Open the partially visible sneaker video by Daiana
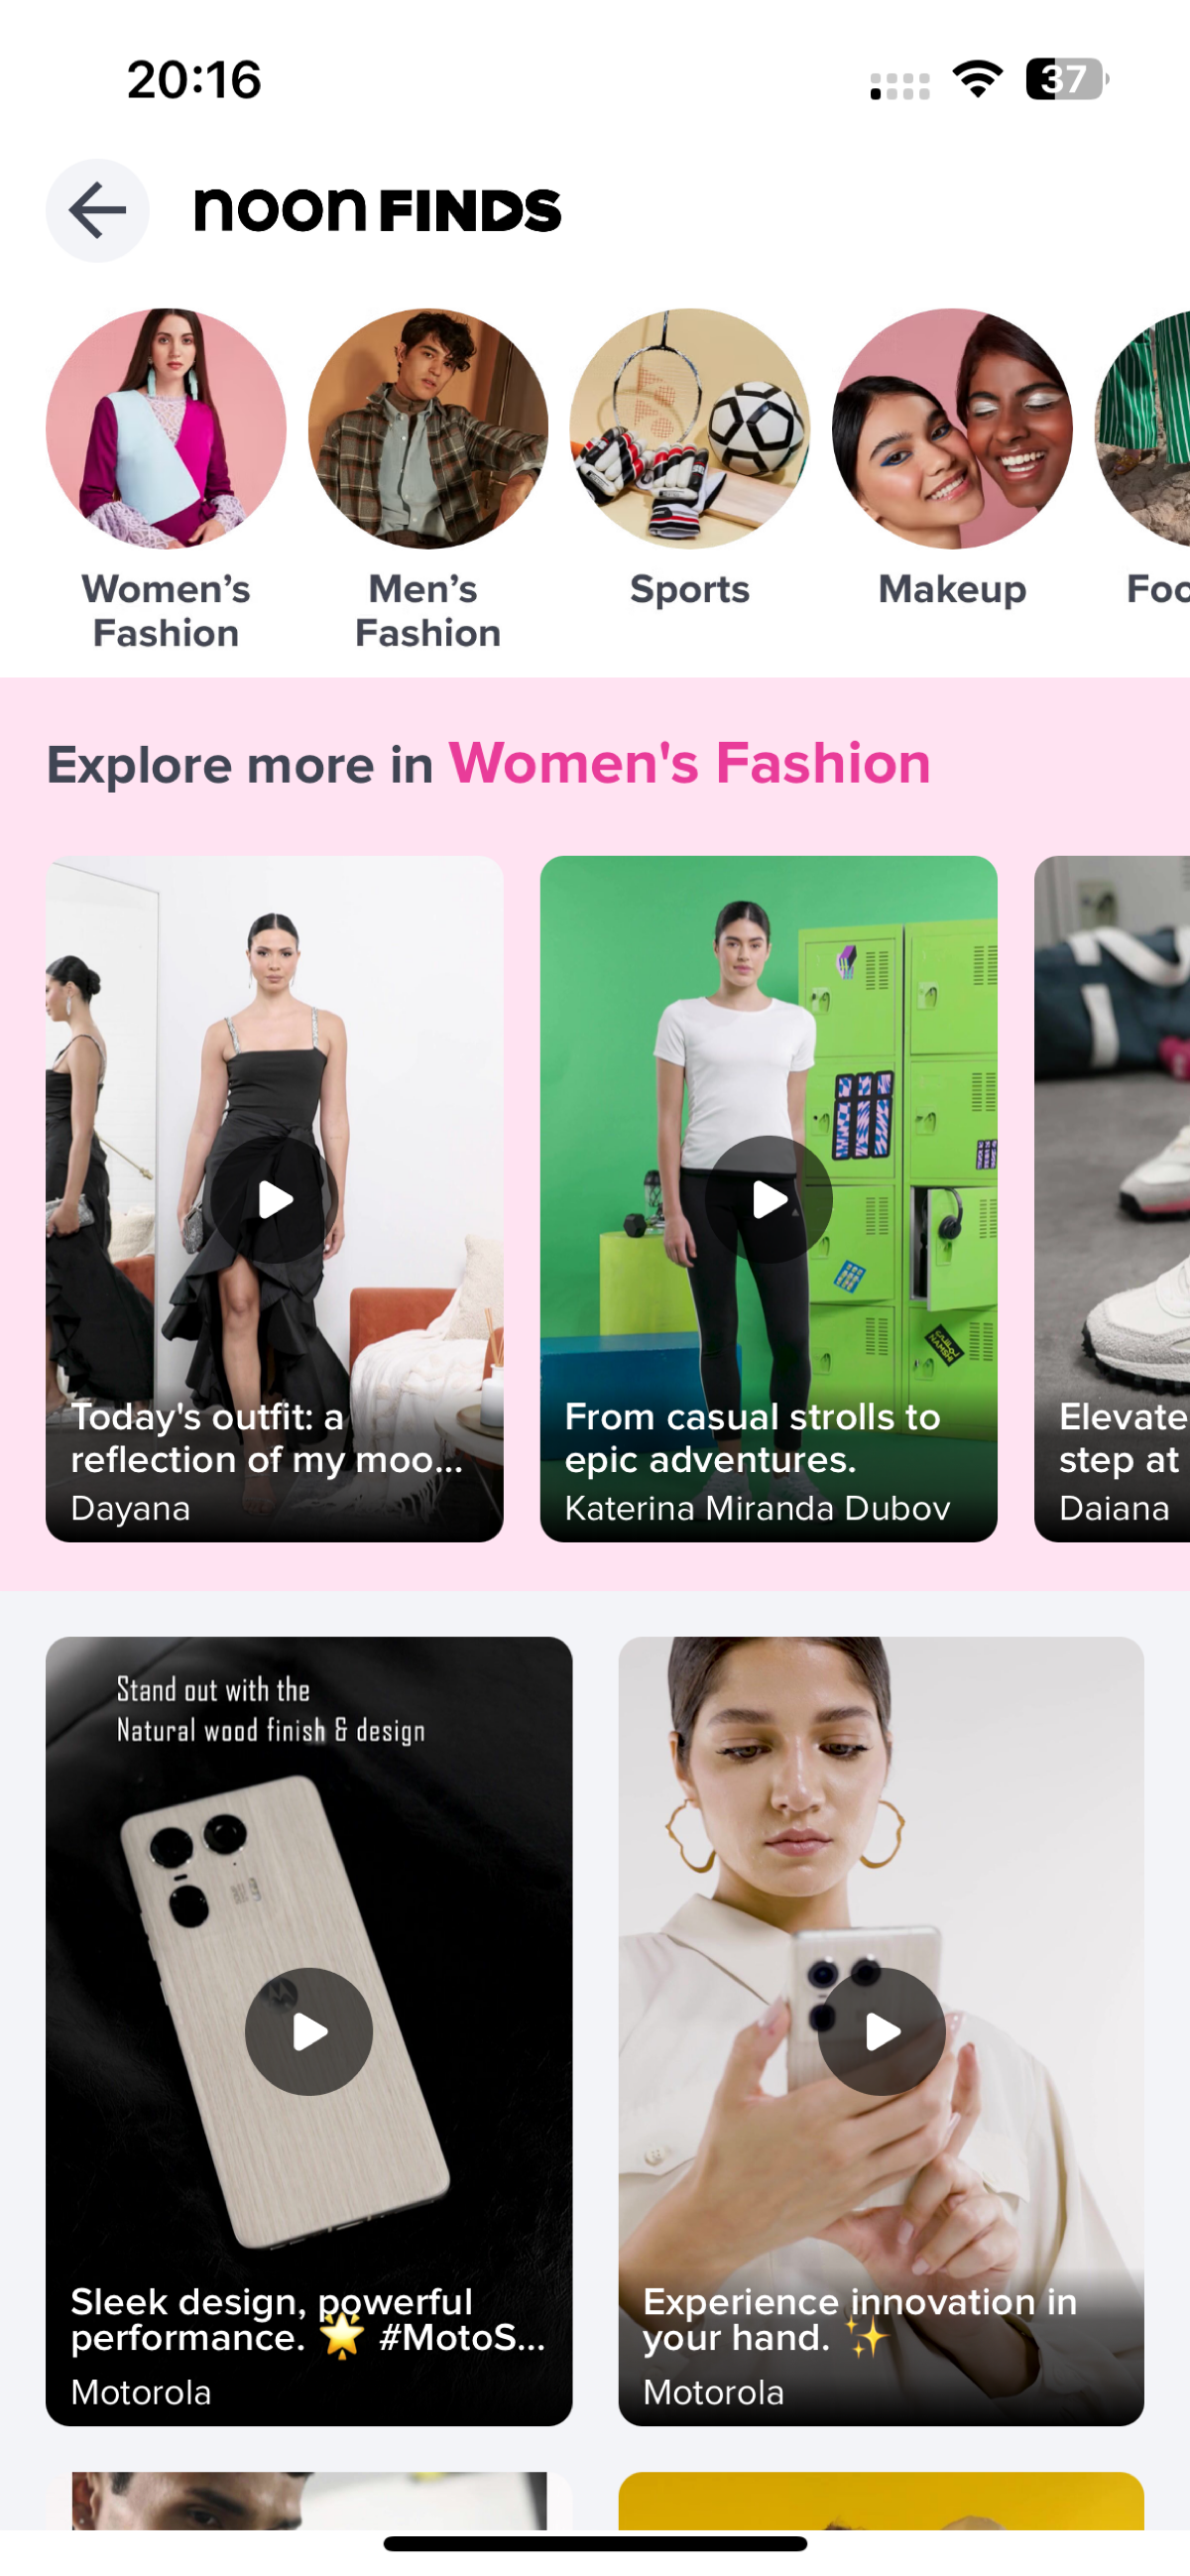Image resolution: width=1190 pixels, height=2576 pixels. click(1112, 1198)
